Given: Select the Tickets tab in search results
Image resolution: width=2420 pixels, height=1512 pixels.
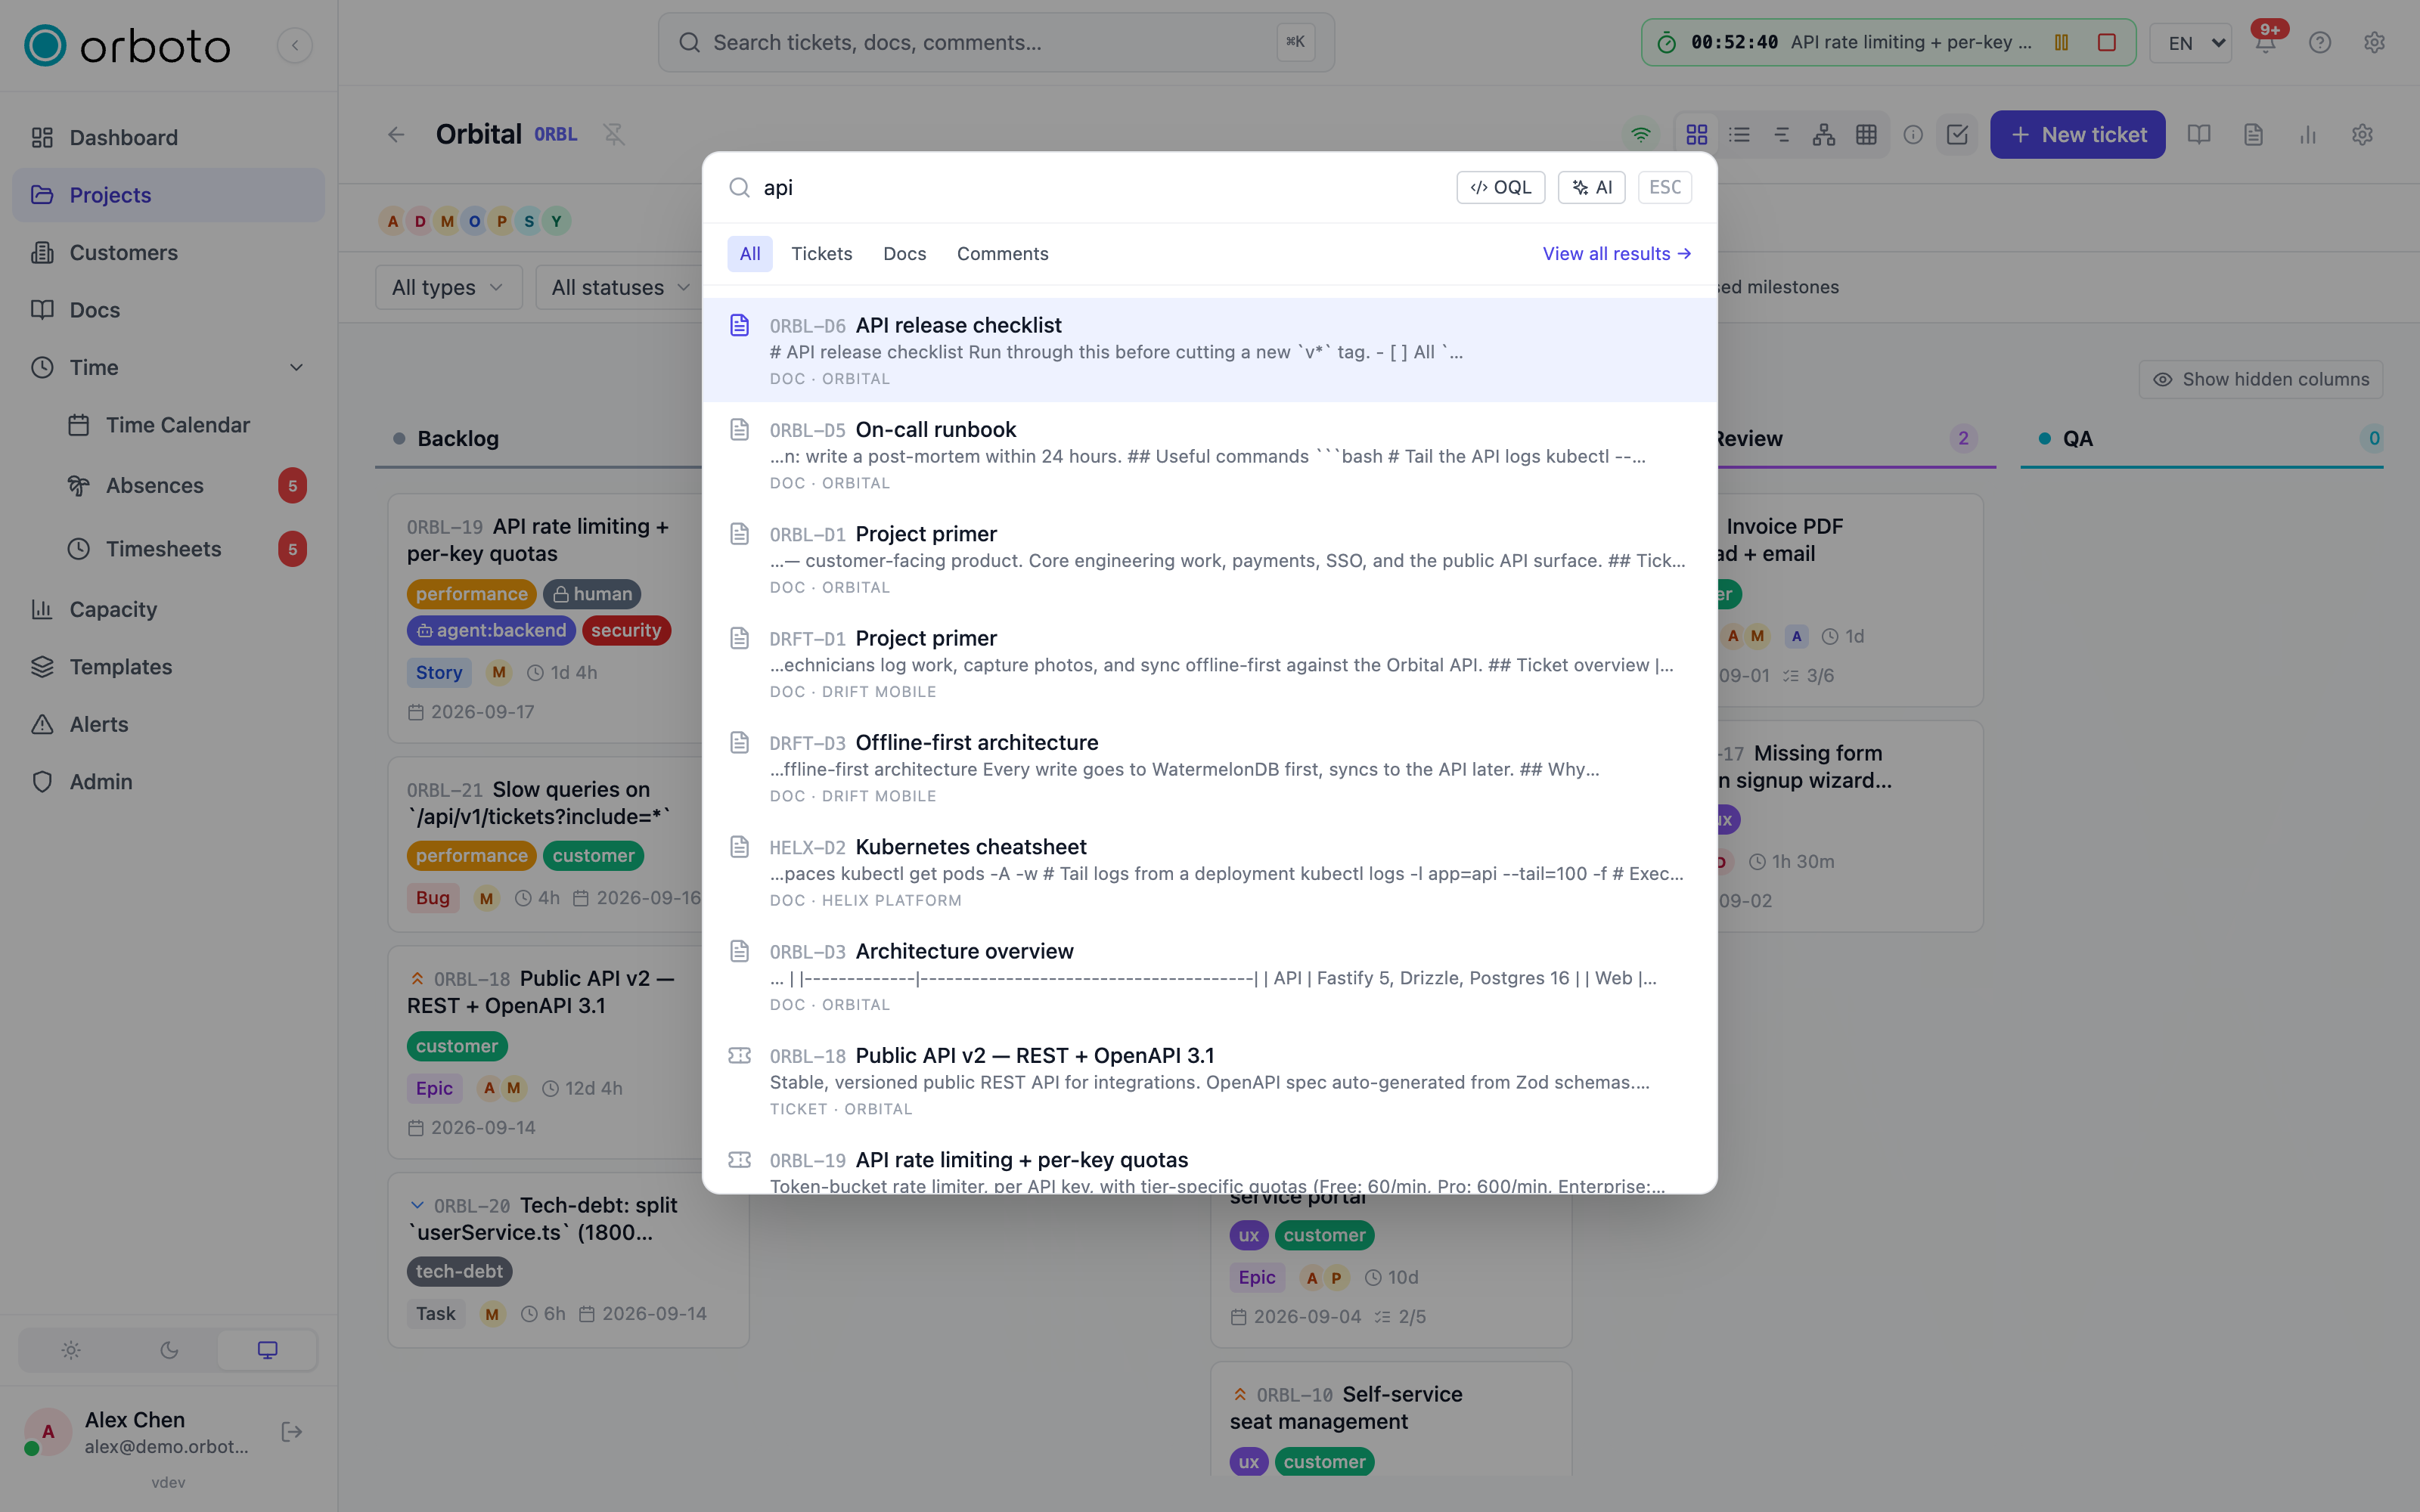Looking at the screenshot, I should (822, 254).
